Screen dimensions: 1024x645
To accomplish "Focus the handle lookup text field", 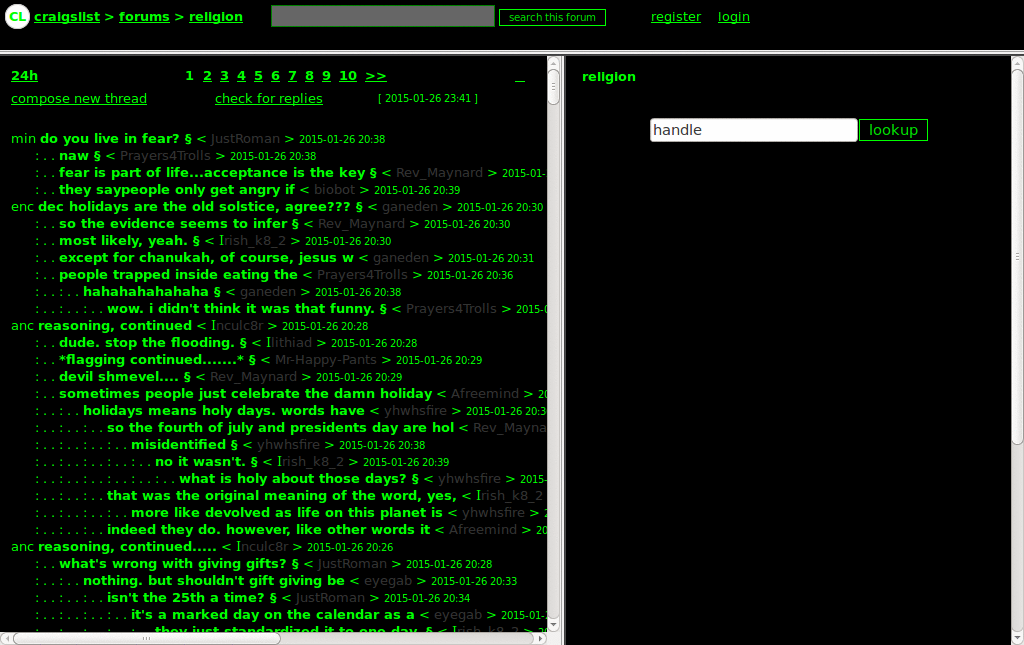I will tap(753, 130).
